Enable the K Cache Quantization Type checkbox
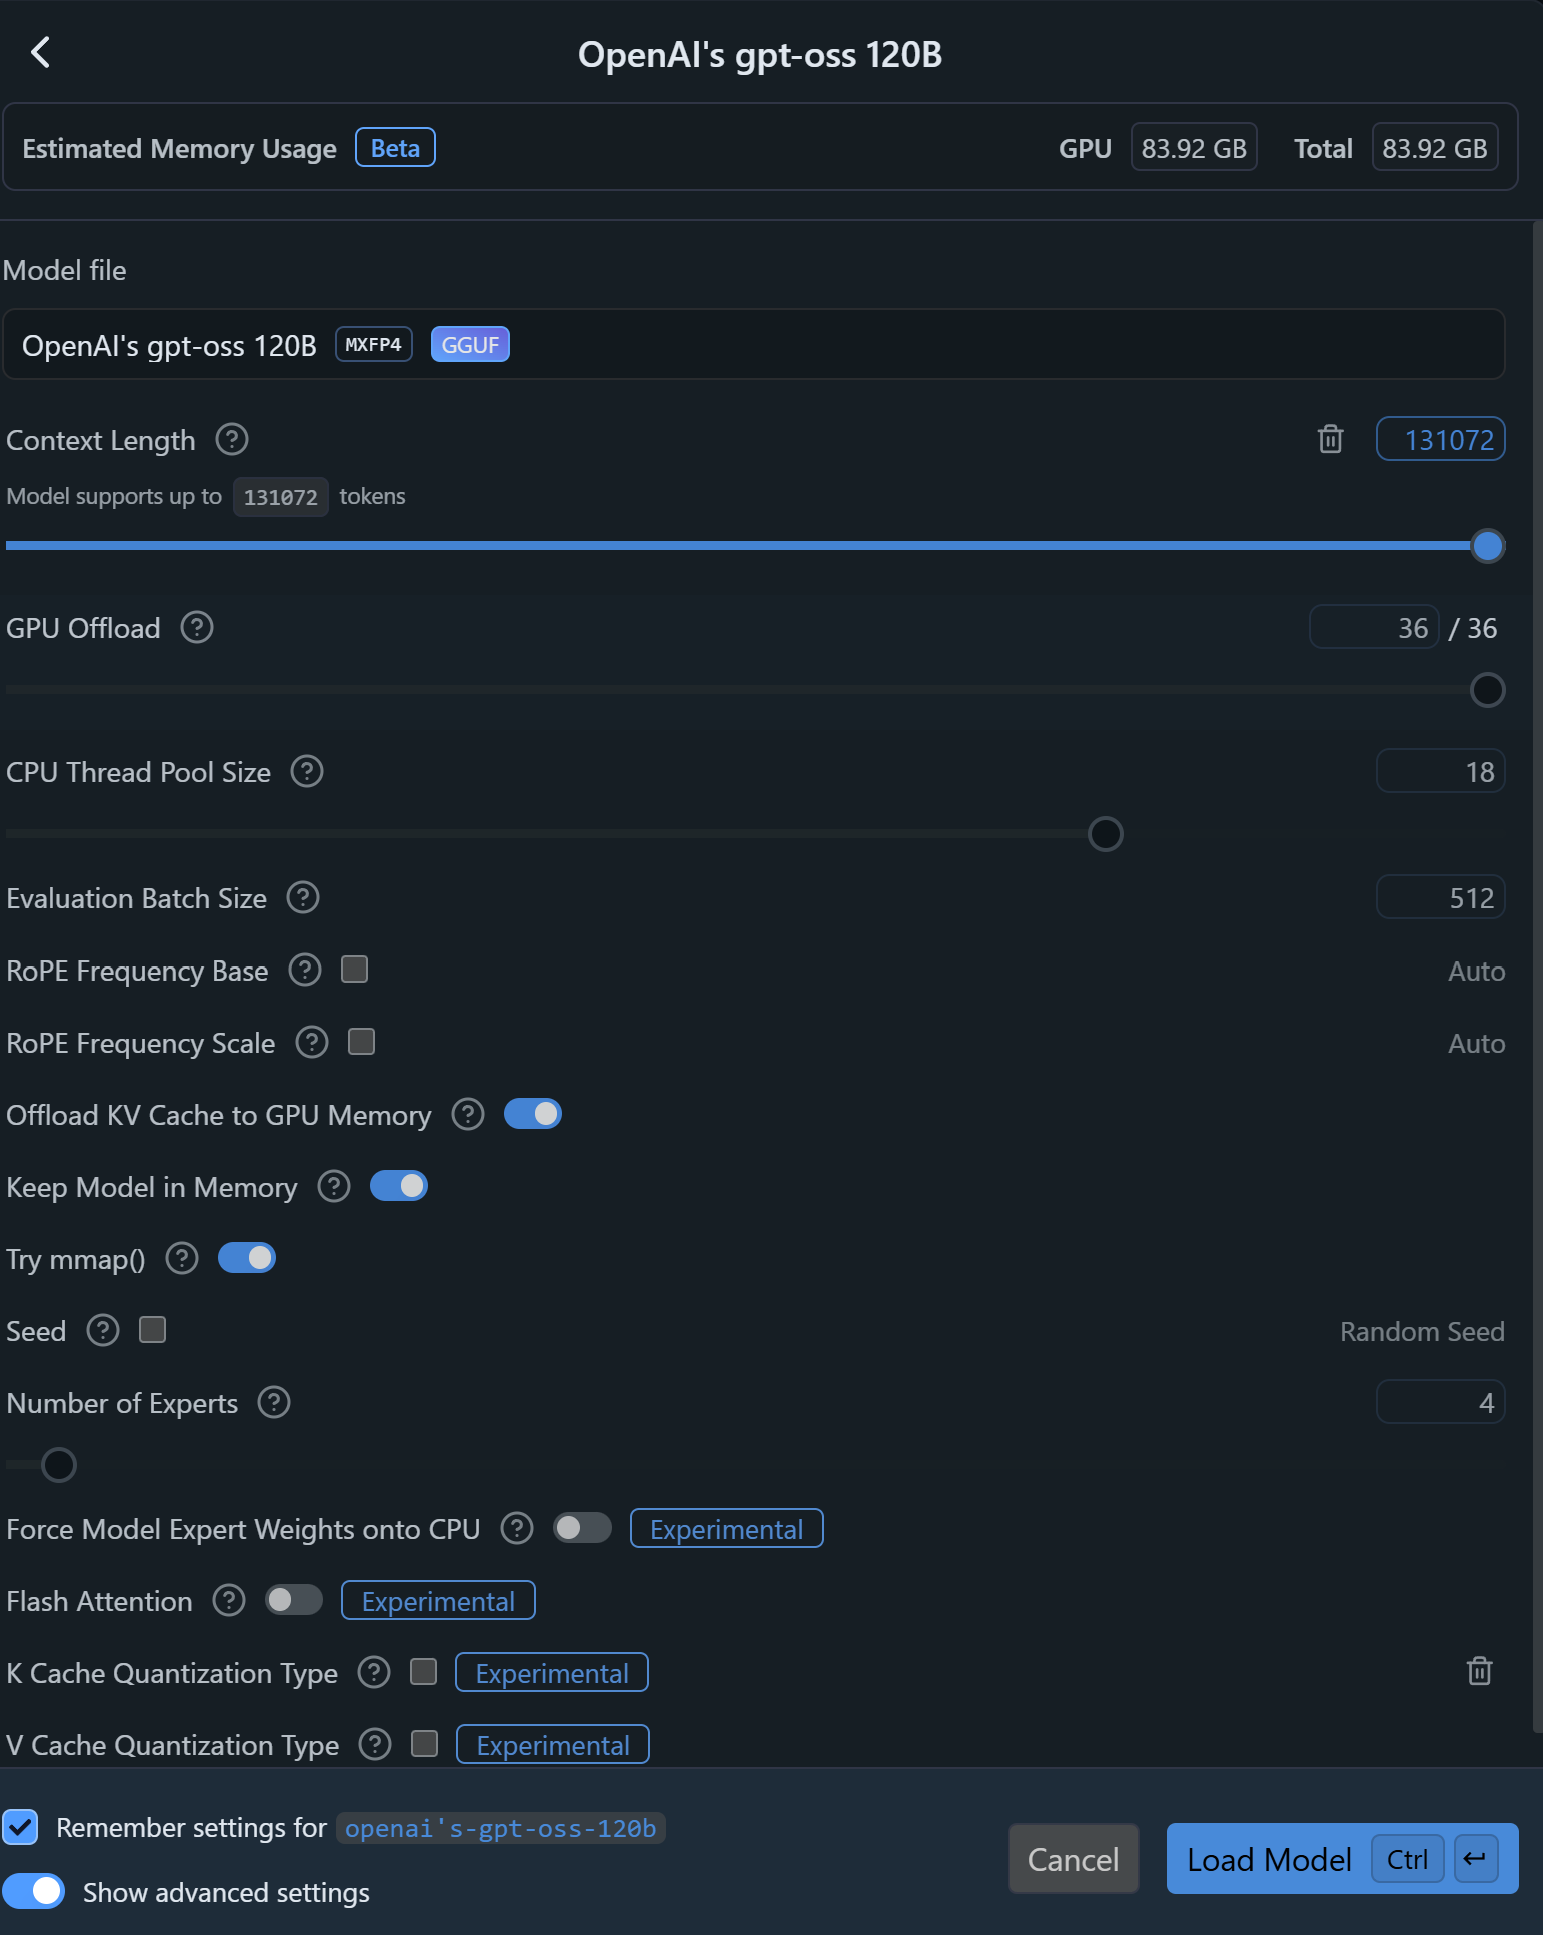The width and height of the screenshot is (1543, 1935). point(424,1672)
